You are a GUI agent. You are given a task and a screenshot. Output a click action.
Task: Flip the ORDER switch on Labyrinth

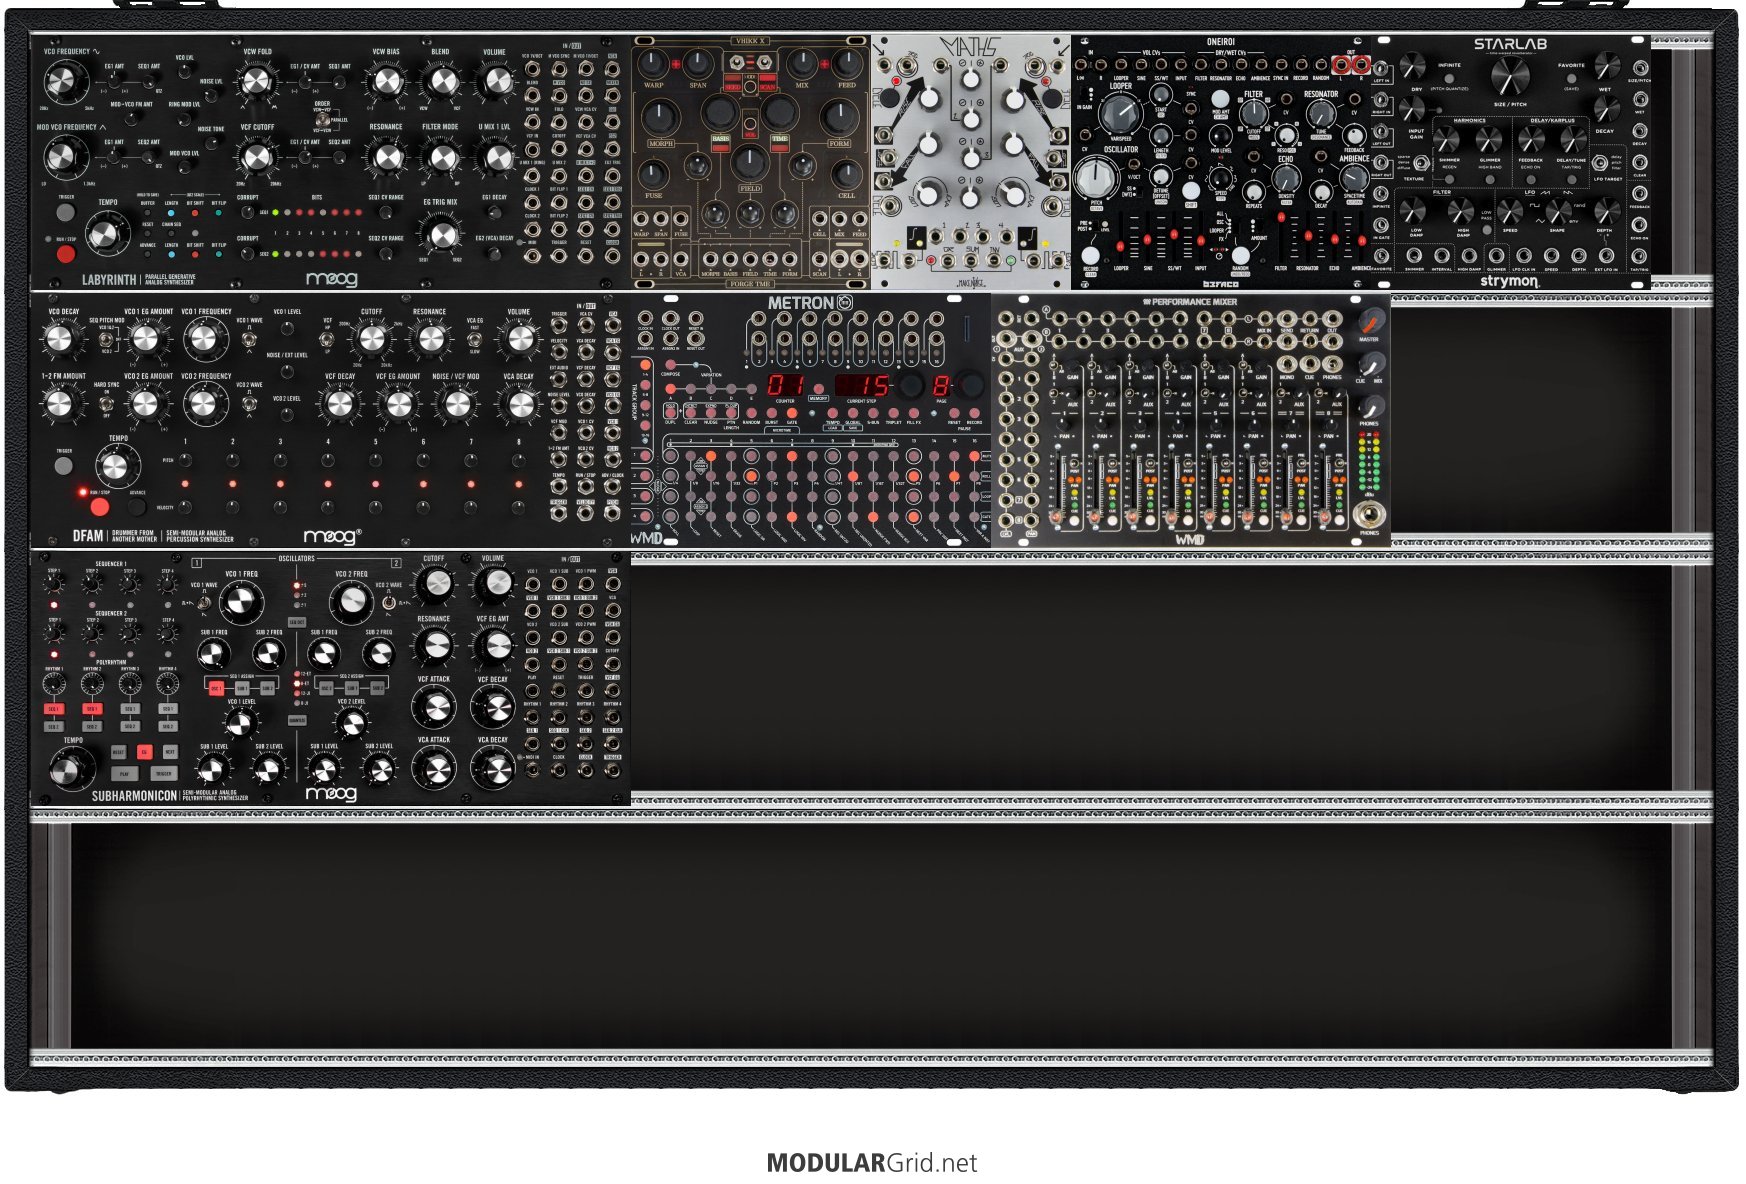322,119
